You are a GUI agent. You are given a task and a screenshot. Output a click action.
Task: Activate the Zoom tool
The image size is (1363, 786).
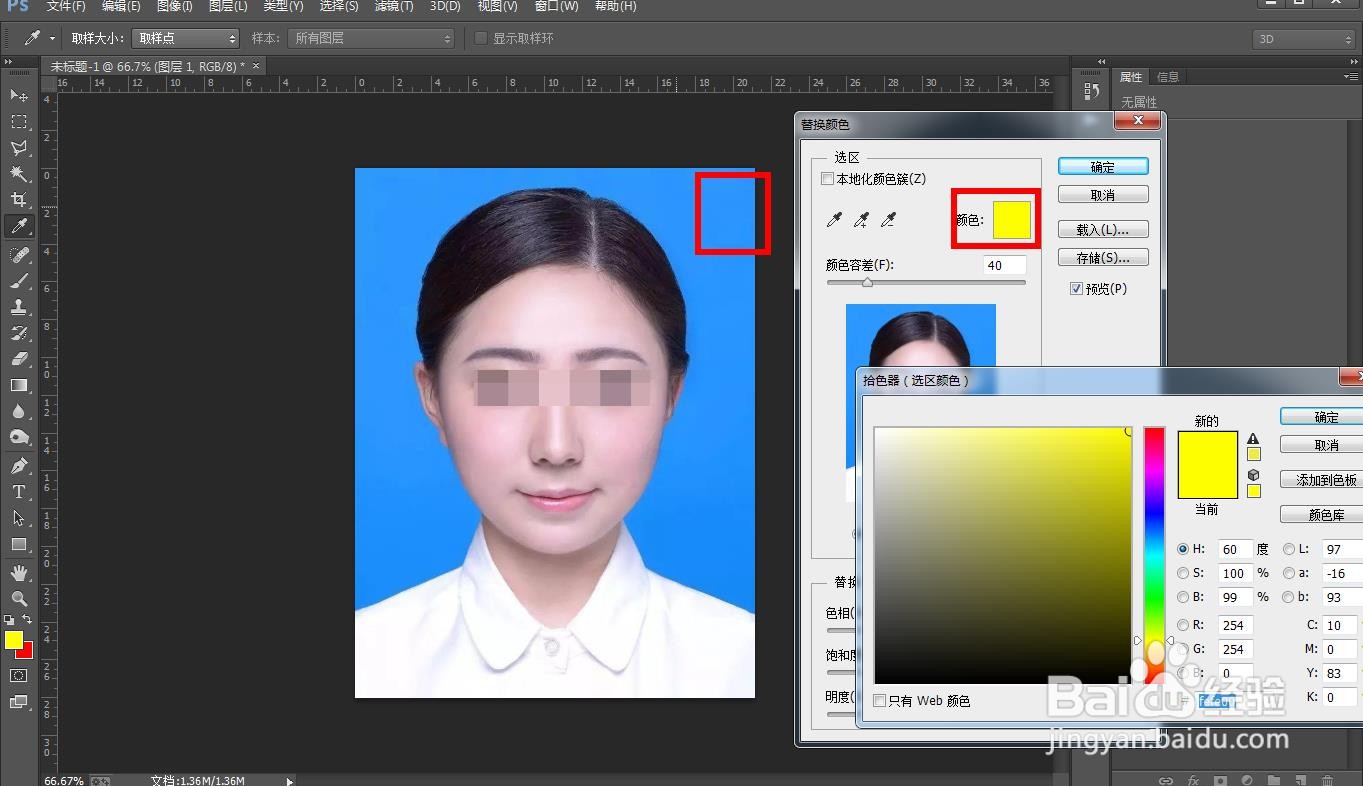coord(18,598)
